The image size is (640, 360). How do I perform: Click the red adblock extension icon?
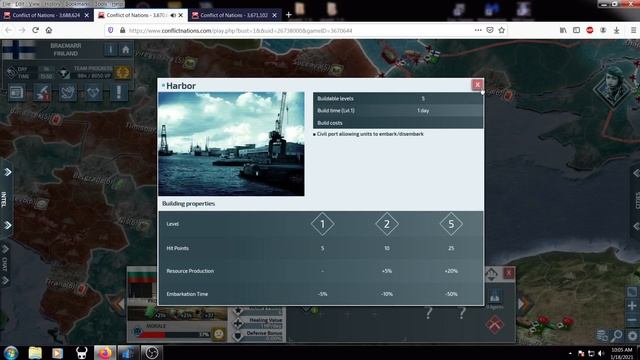(590, 30)
